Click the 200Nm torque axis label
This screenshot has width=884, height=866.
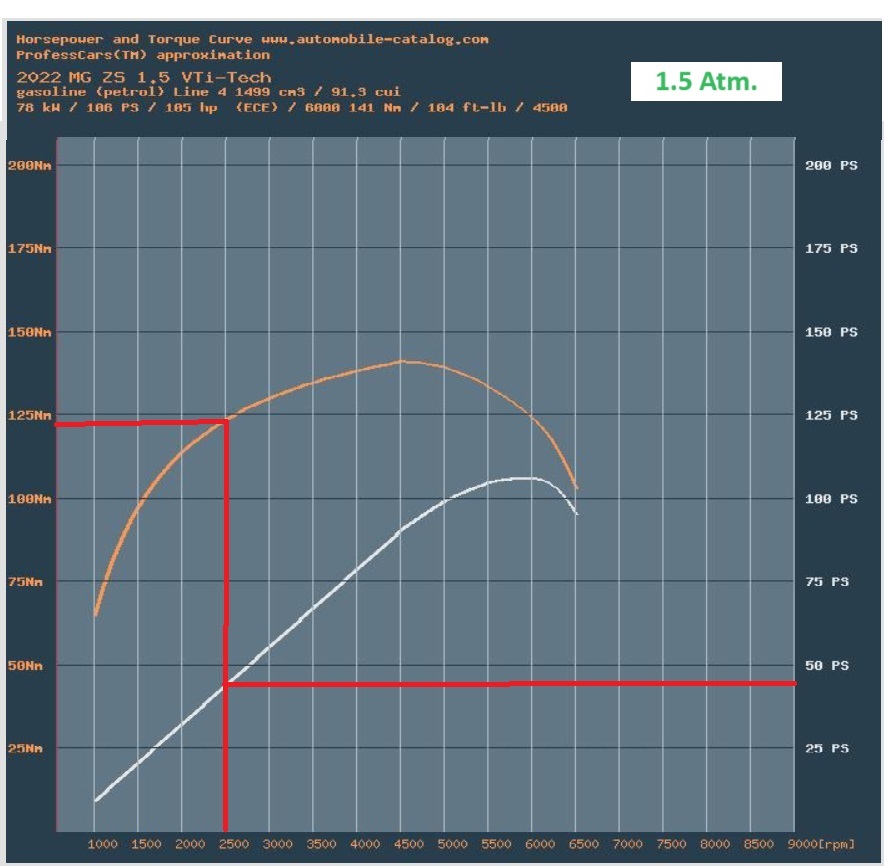pos(29,165)
